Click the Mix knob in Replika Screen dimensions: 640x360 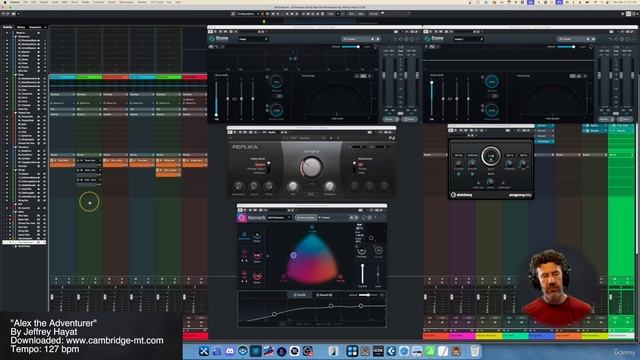coord(293,187)
